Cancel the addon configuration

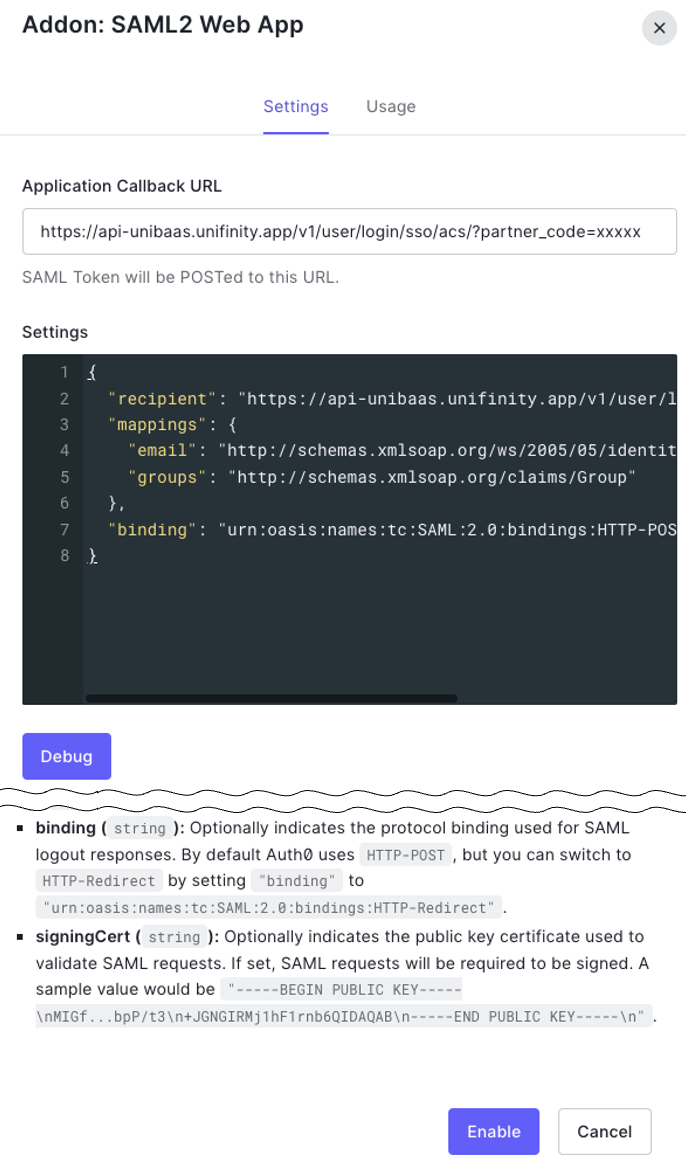(x=604, y=1132)
